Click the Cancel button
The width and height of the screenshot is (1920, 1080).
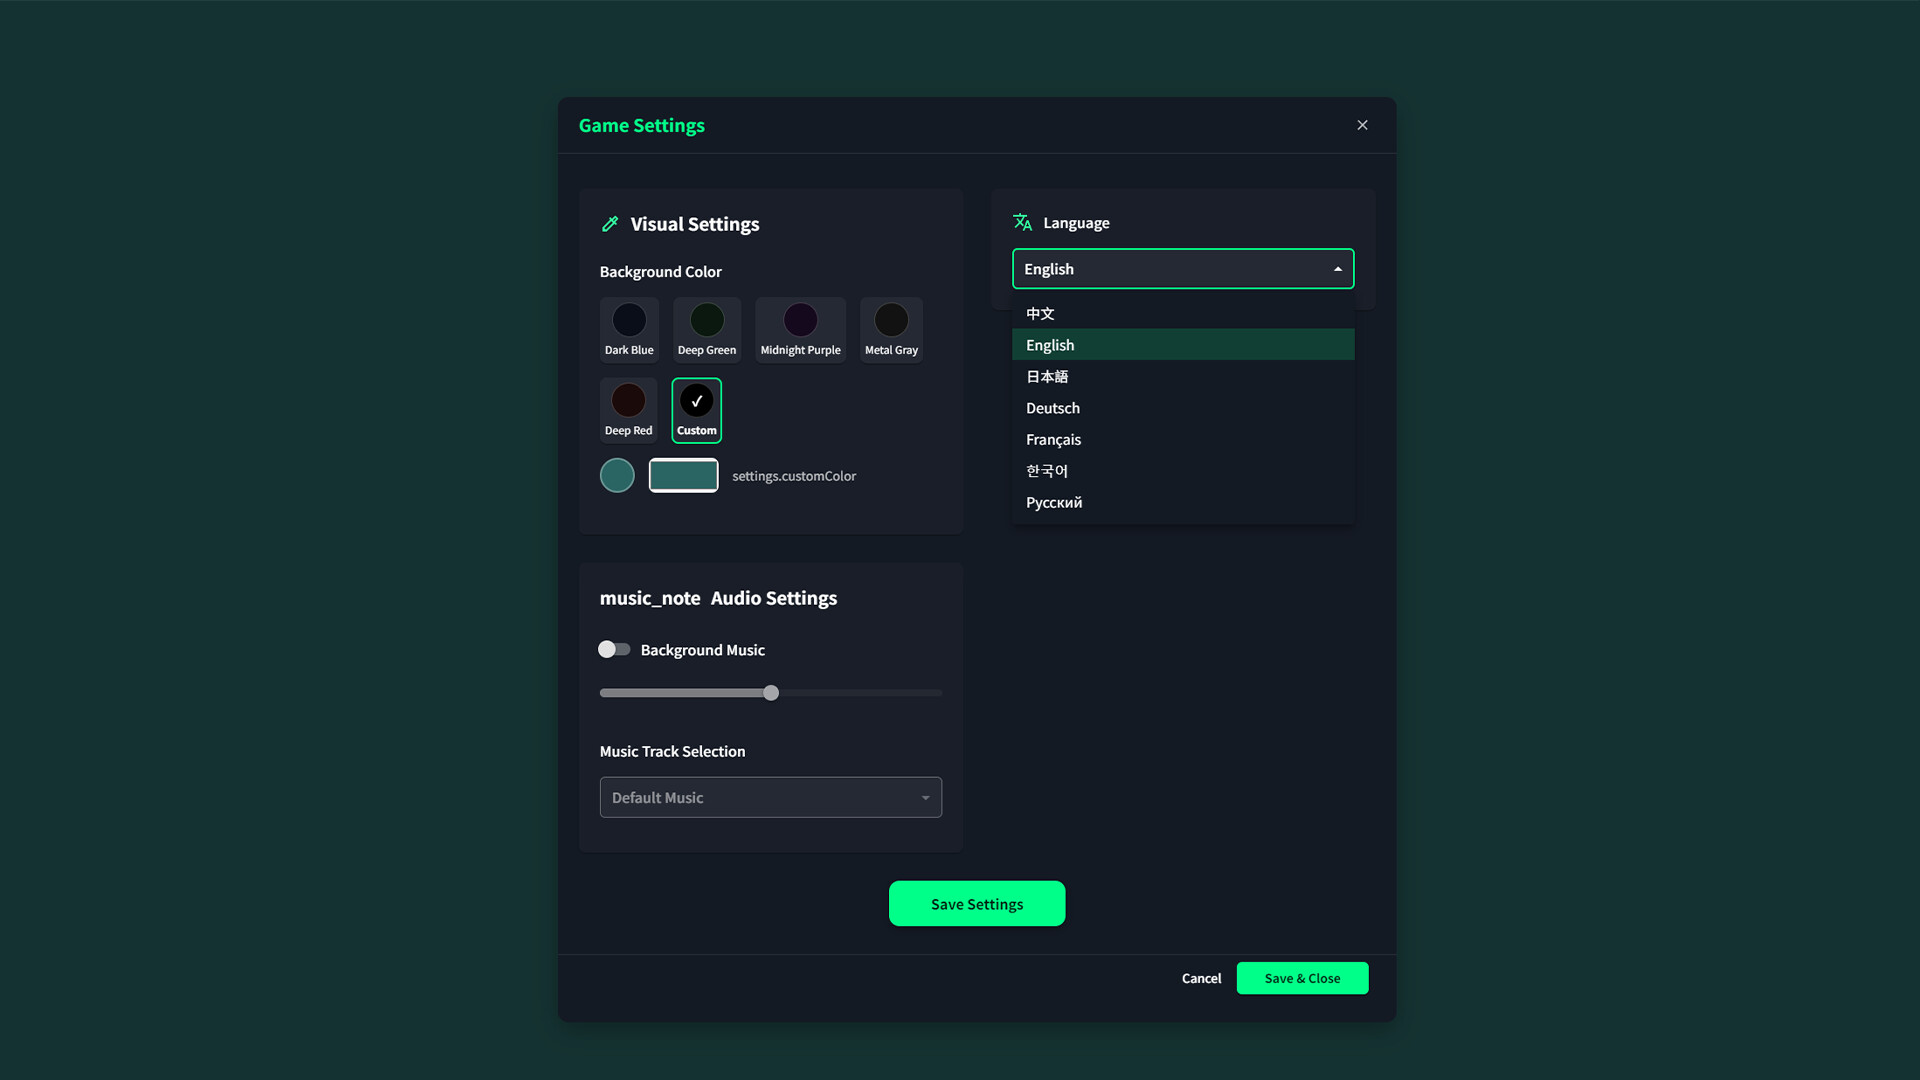(x=1201, y=978)
